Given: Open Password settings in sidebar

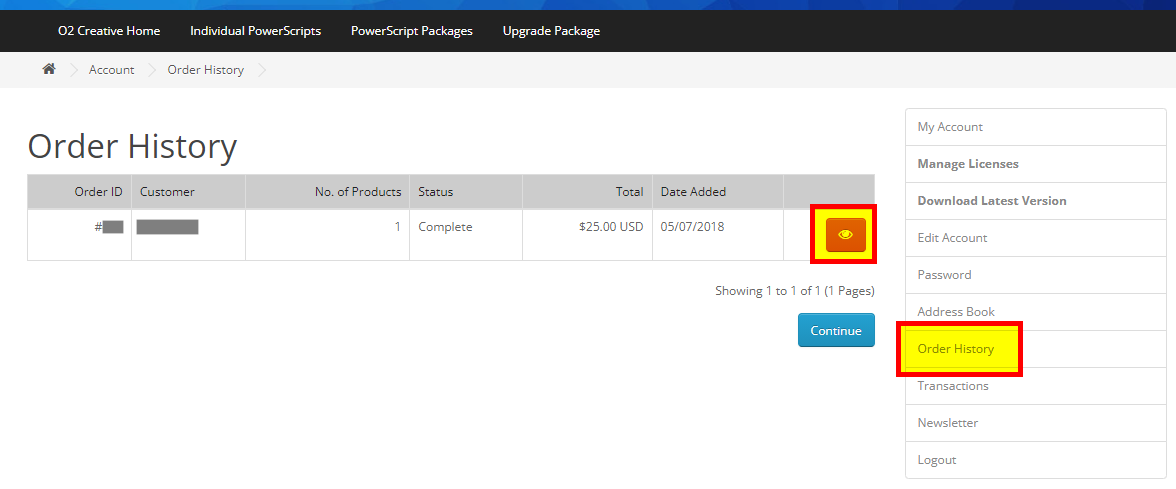Looking at the screenshot, I should coord(944,275).
